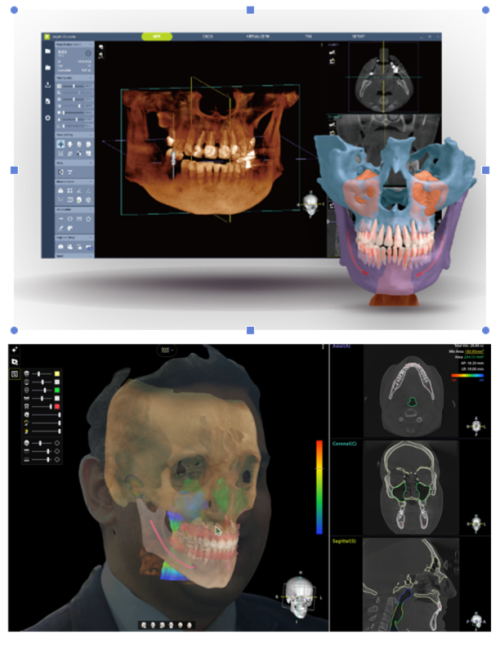Select the ellipse annotation tool in upper panel
Screen dimensions: 500x648
pos(70,219)
